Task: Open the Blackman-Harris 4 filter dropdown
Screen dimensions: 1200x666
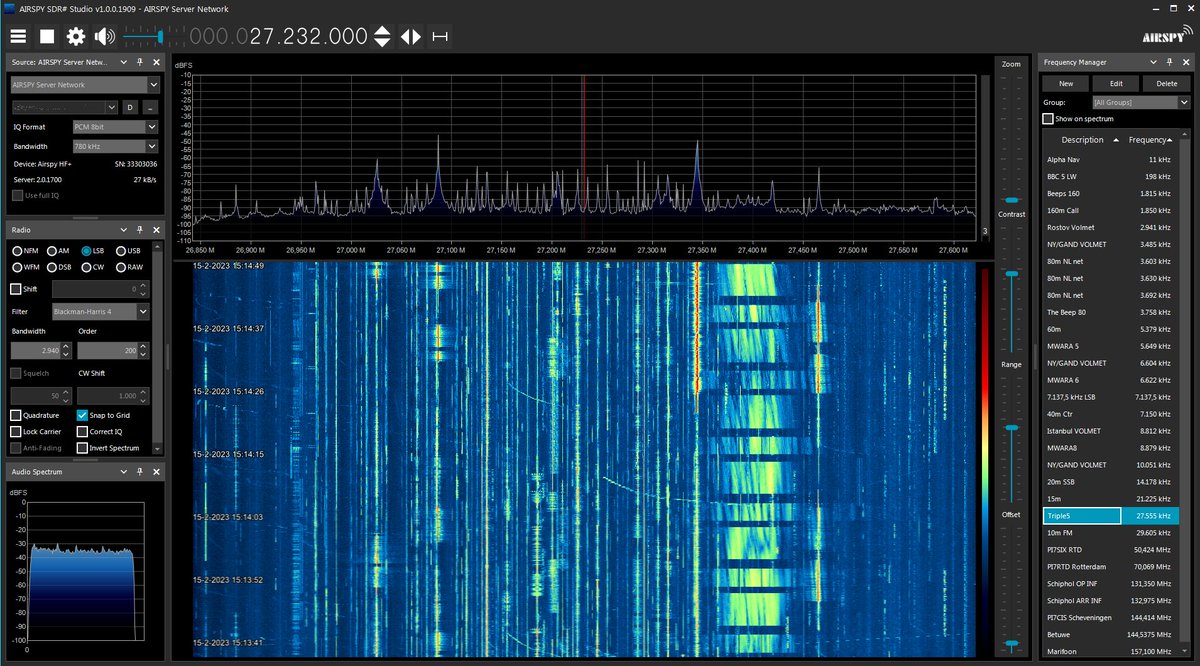Action: pos(101,311)
